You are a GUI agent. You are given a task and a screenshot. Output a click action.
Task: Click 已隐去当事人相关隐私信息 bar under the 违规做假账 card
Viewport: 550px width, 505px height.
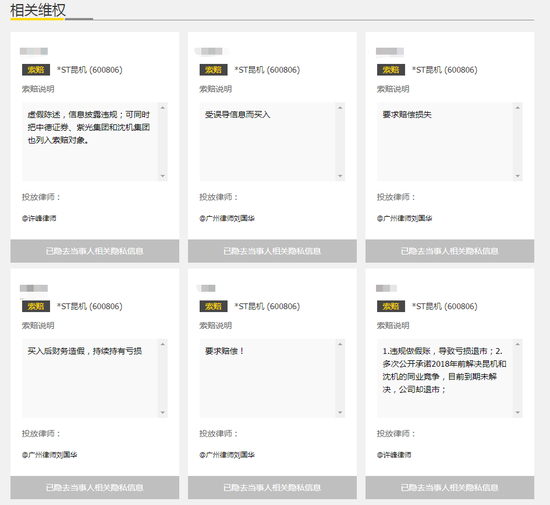(x=450, y=487)
